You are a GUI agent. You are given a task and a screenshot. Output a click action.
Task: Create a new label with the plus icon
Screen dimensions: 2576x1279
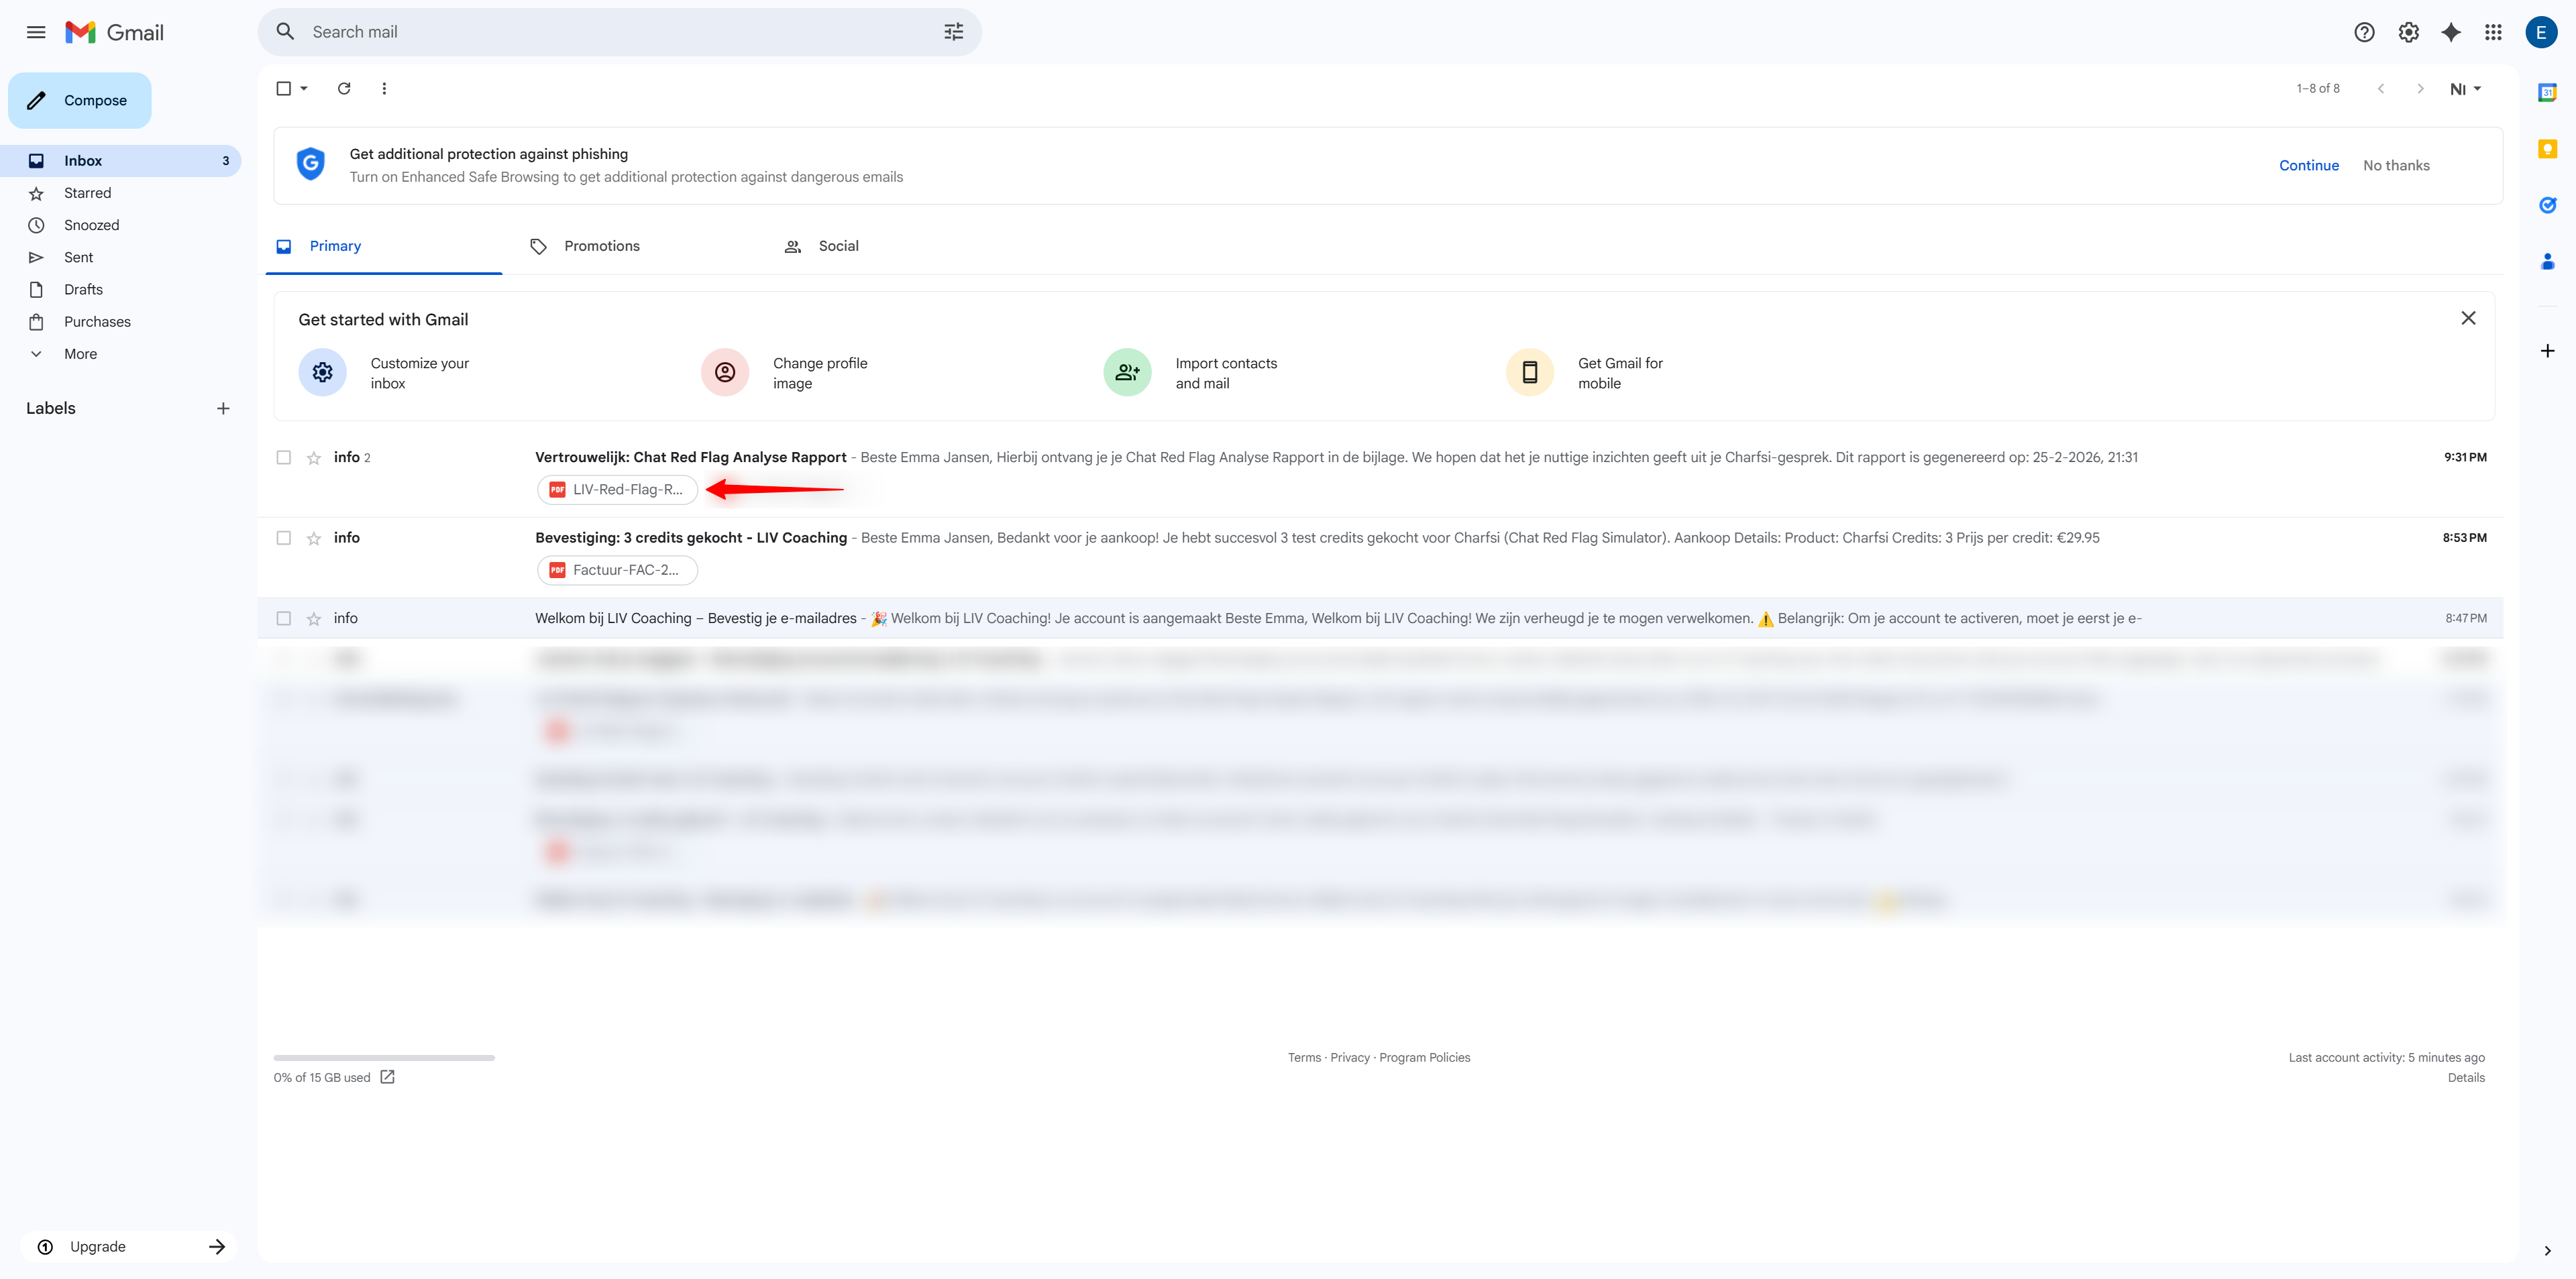[223, 408]
